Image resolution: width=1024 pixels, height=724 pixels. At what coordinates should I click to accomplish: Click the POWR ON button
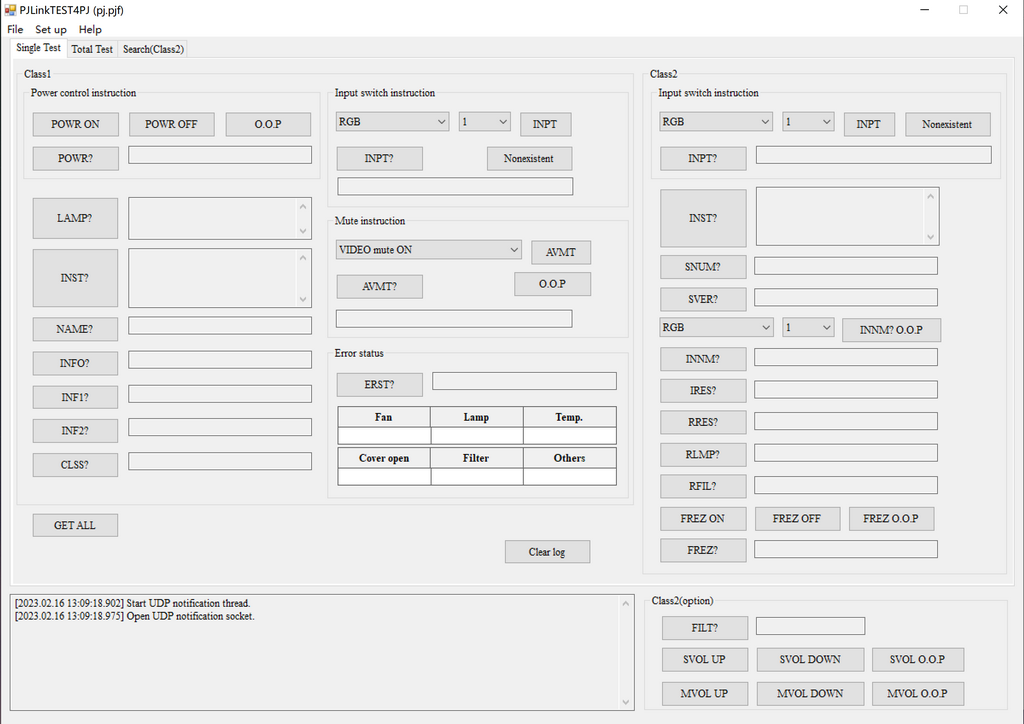(x=76, y=124)
